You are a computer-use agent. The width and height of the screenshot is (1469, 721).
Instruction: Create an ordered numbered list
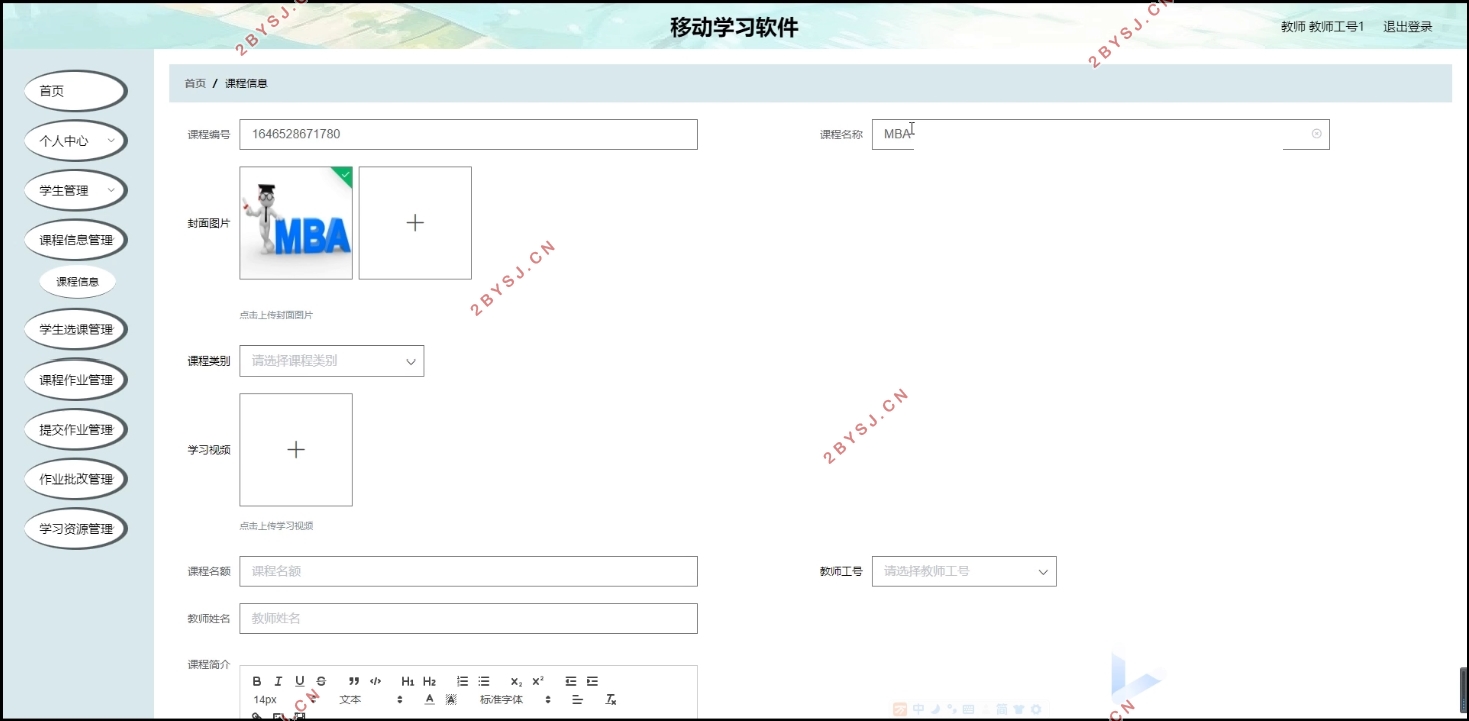pos(462,681)
